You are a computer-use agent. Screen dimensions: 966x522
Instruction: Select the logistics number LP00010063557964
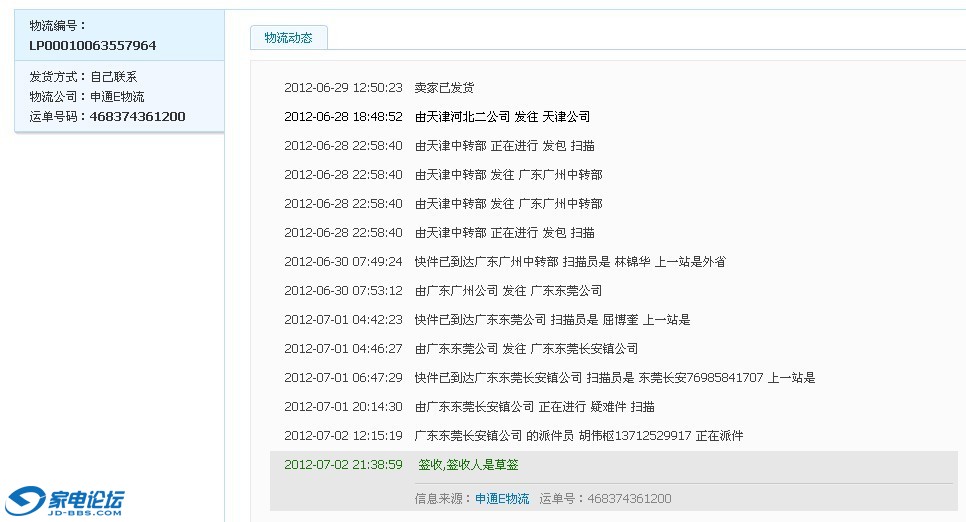pos(92,45)
